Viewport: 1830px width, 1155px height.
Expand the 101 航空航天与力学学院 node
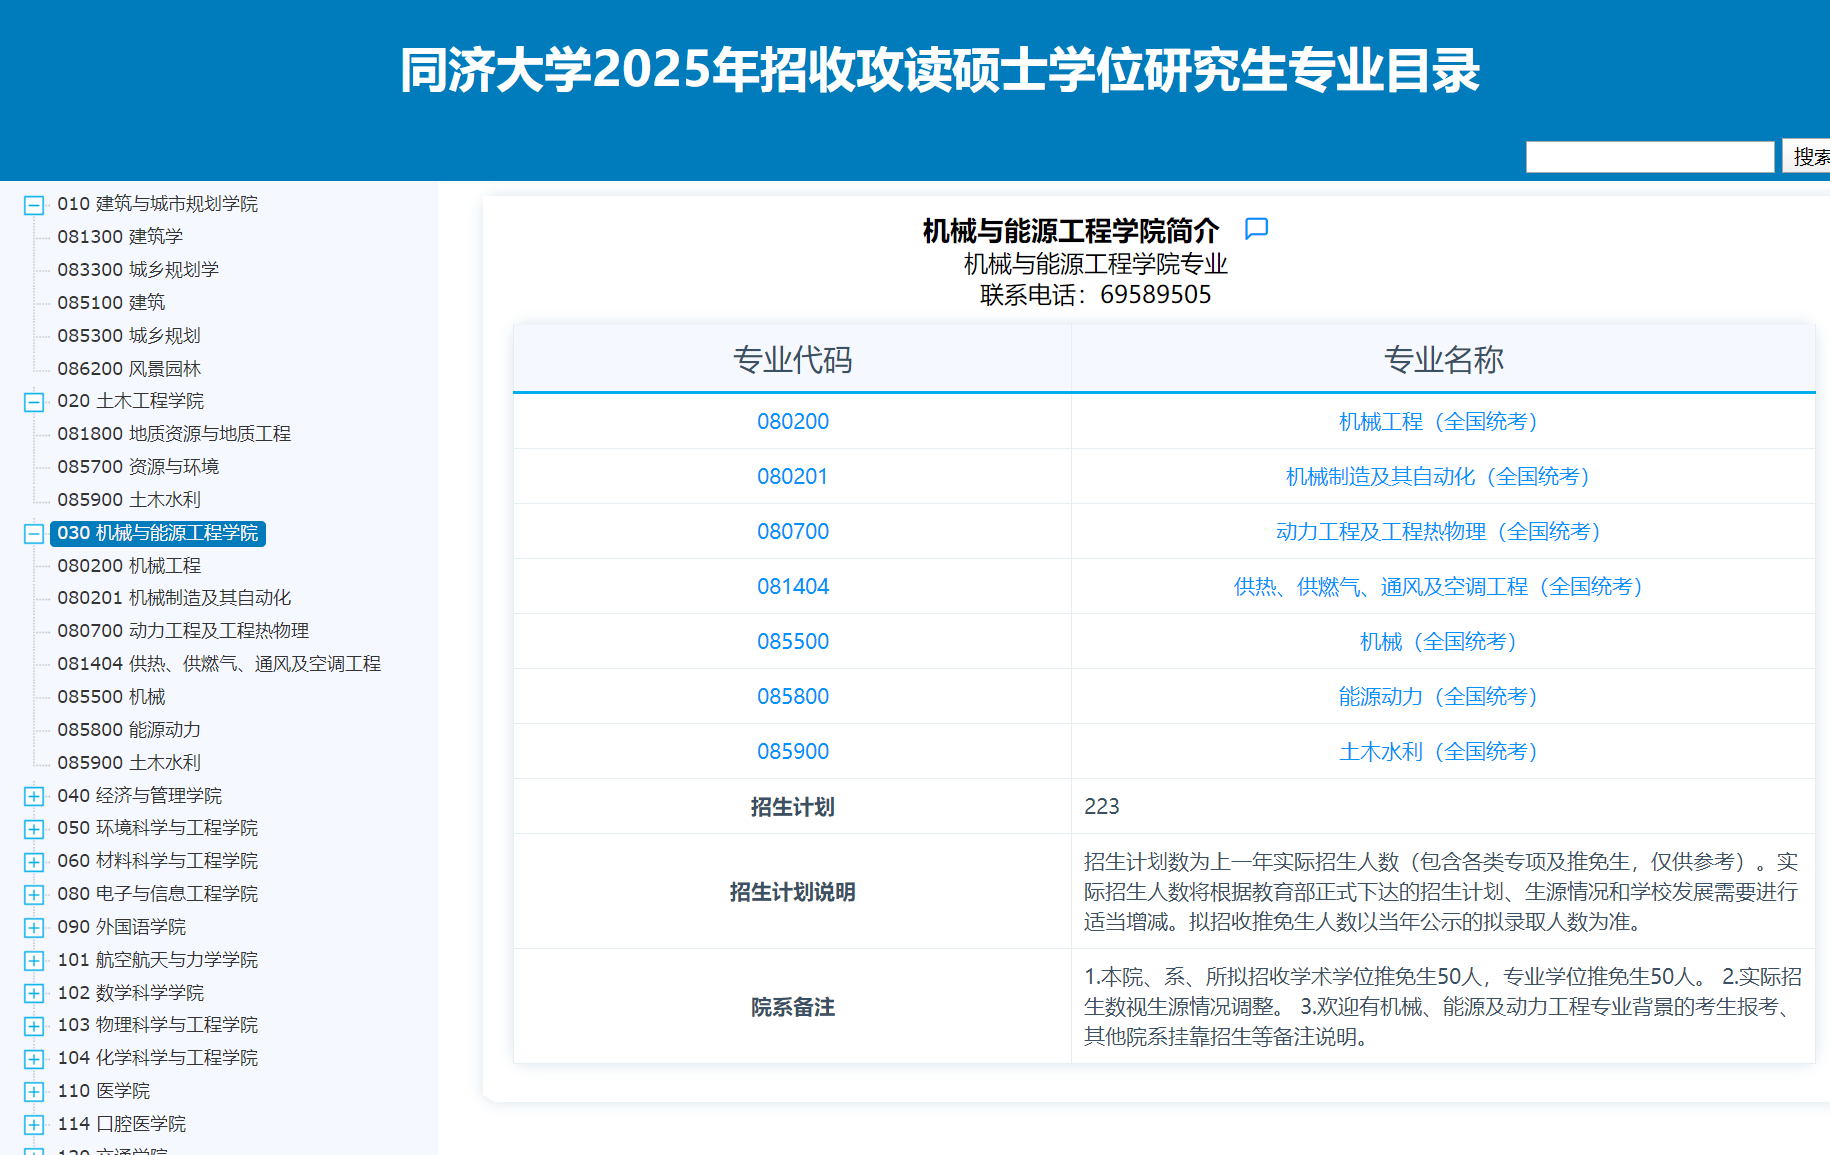click(x=34, y=961)
